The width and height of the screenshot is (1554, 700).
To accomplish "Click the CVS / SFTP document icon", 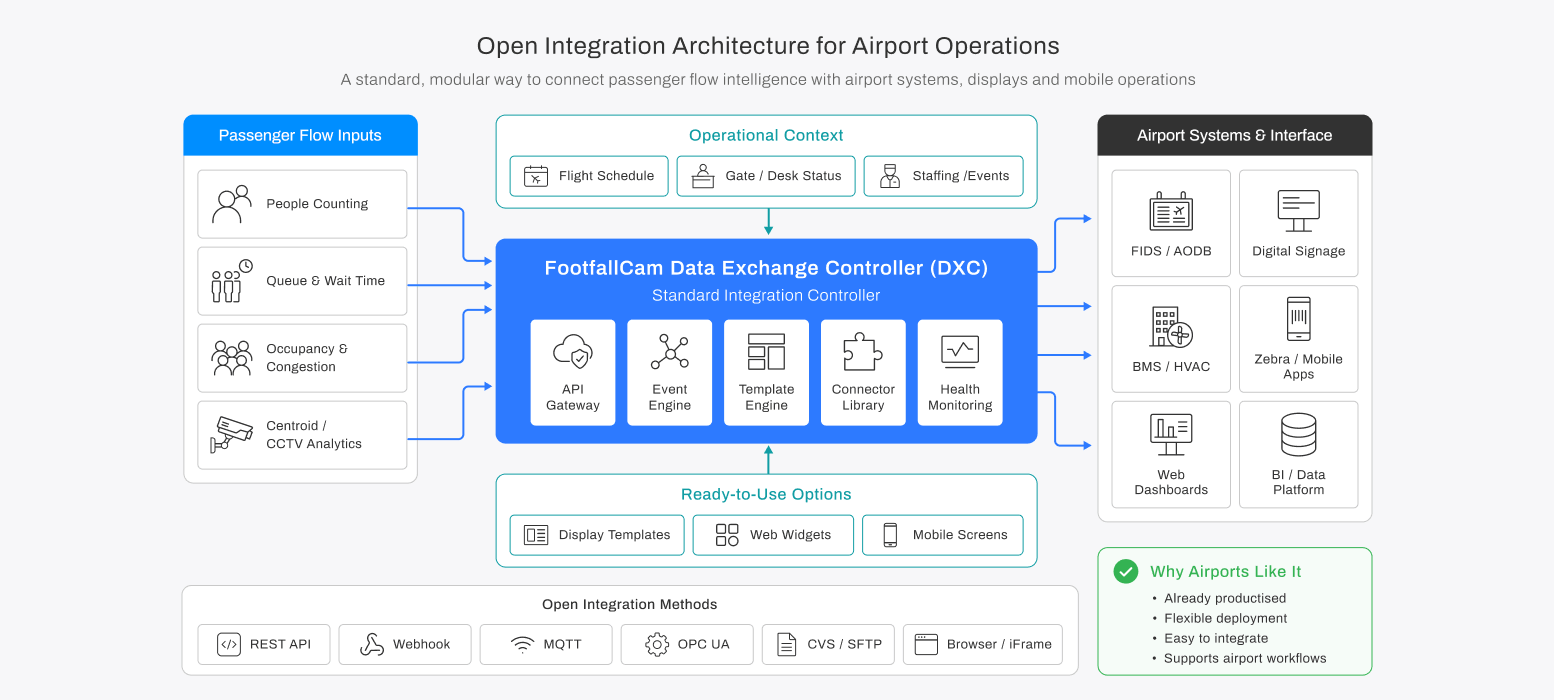I will click(x=787, y=645).
